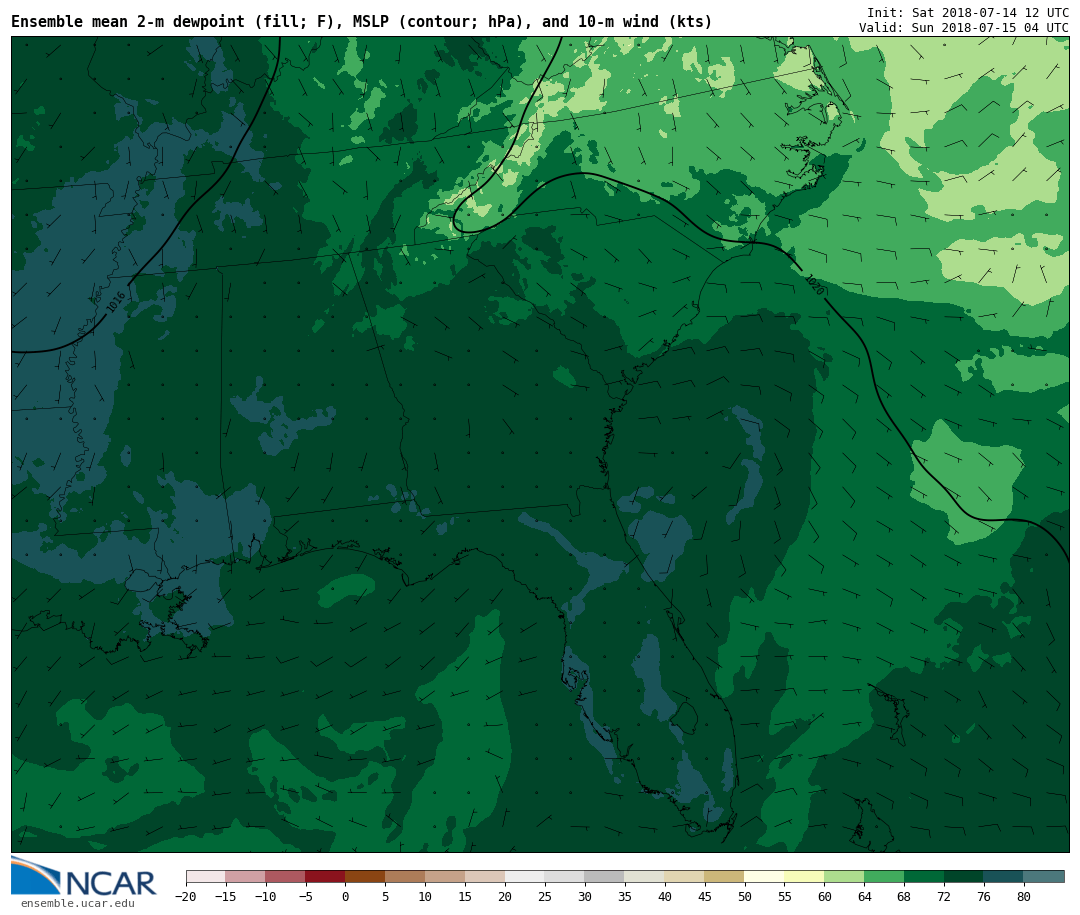
Task: Click the NCAR logo
Action: (84, 876)
